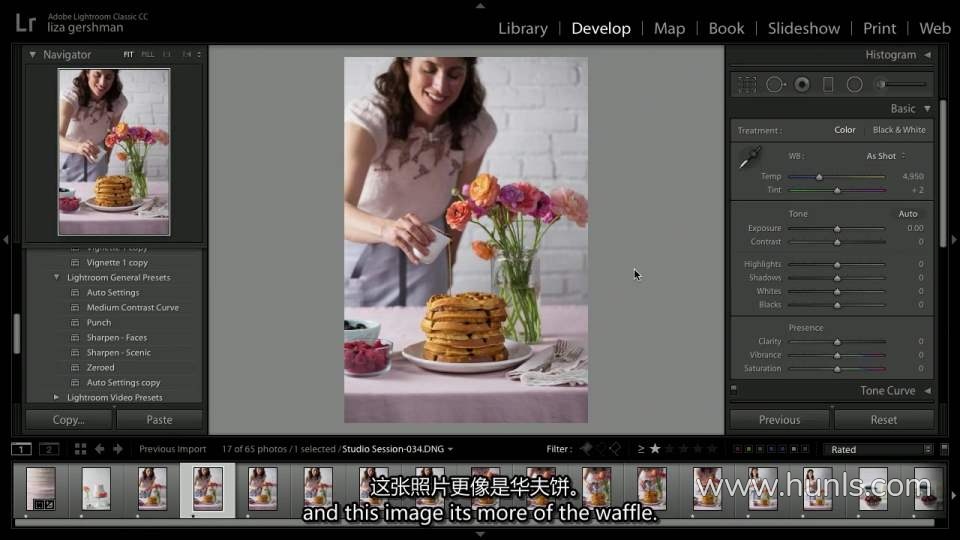The width and height of the screenshot is (960, 540).
Task: Select the Graduated Filter tool
Action: pyautogui.click(x=828, y=85)
